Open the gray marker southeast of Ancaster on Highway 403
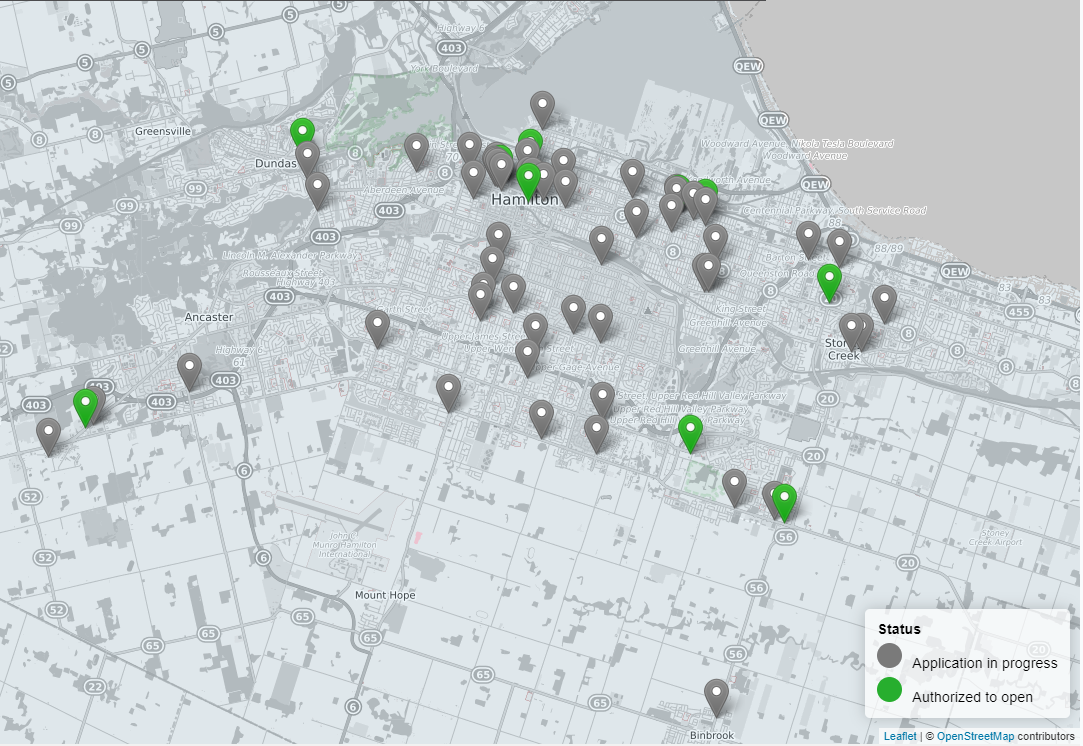1083x746 pixels. [189, 370]
